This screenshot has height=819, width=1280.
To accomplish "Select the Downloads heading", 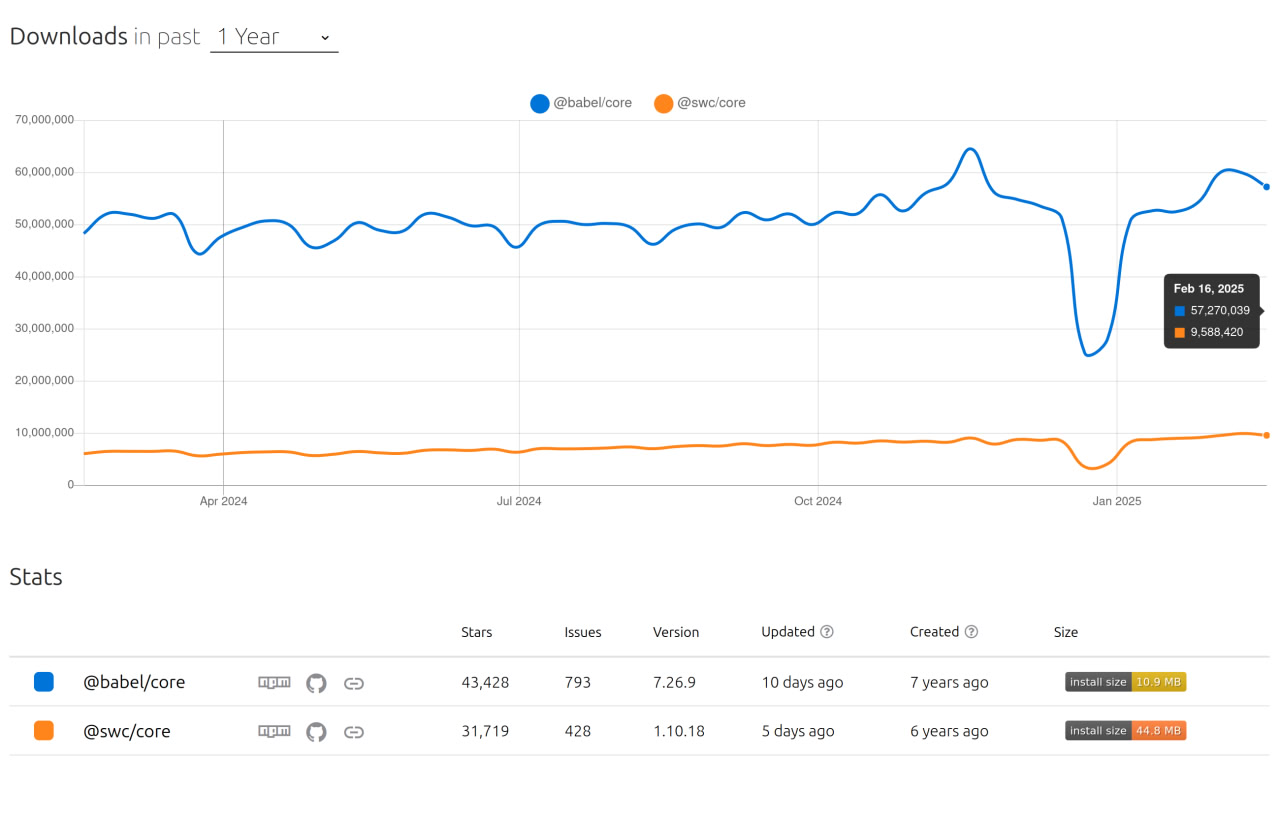I will [x=69, y=35].
